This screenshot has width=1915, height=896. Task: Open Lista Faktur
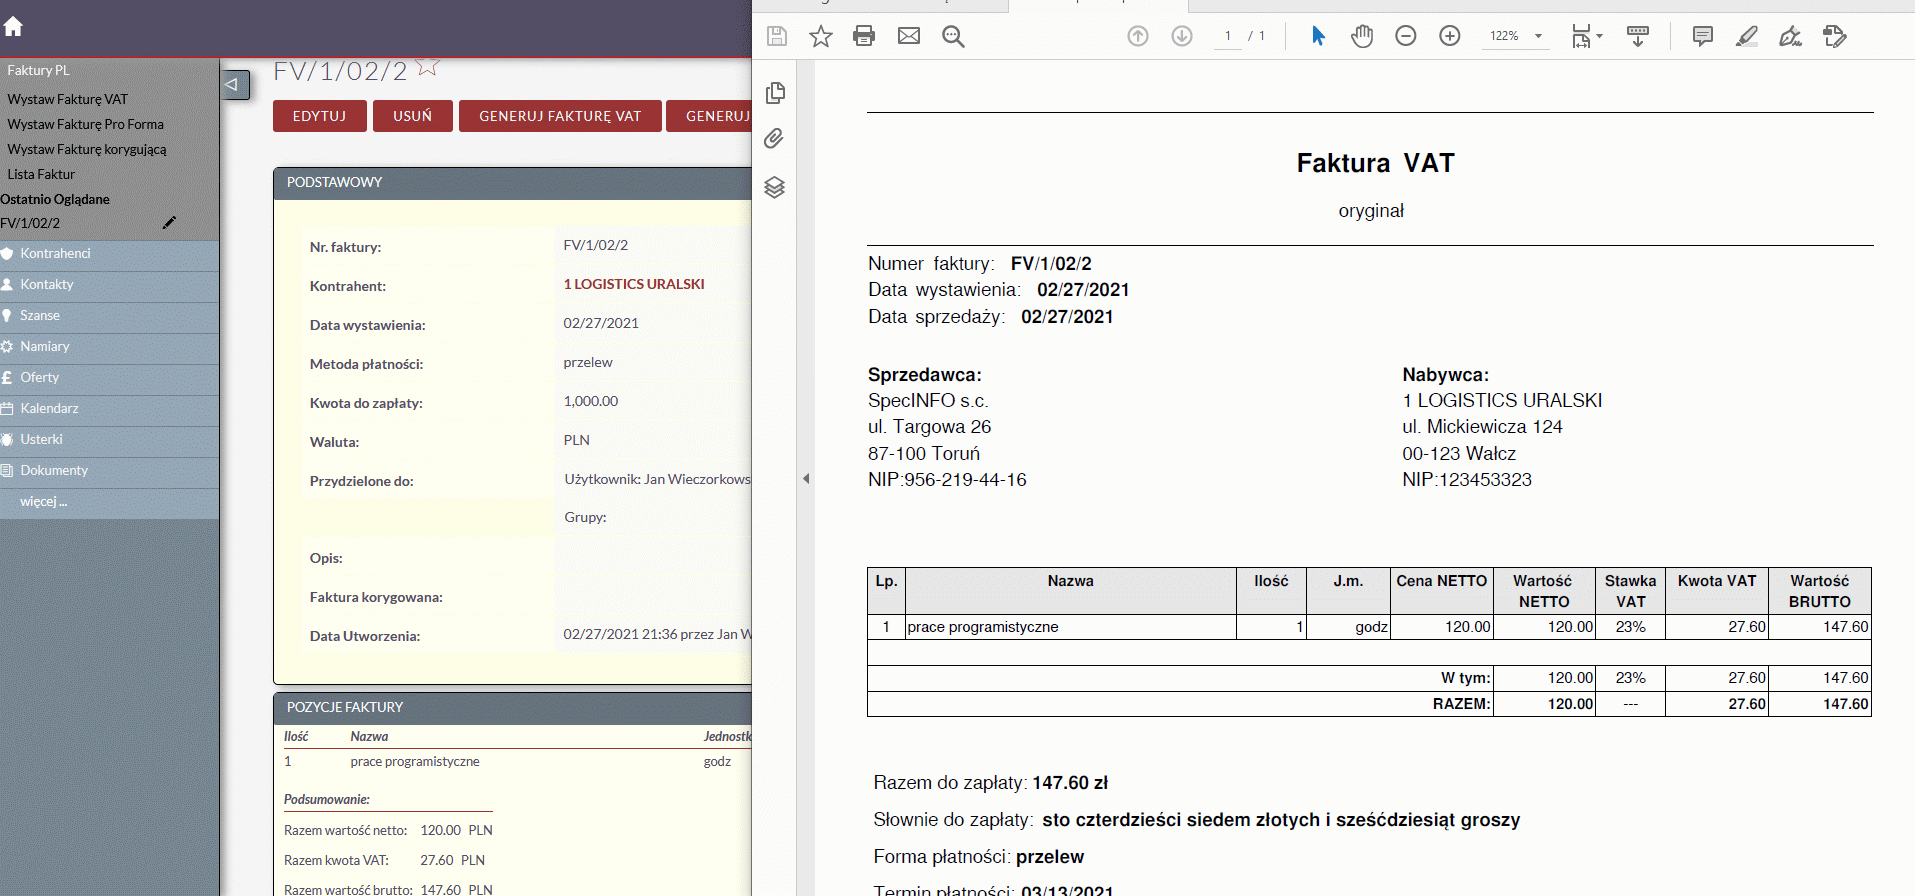(41, 174)
